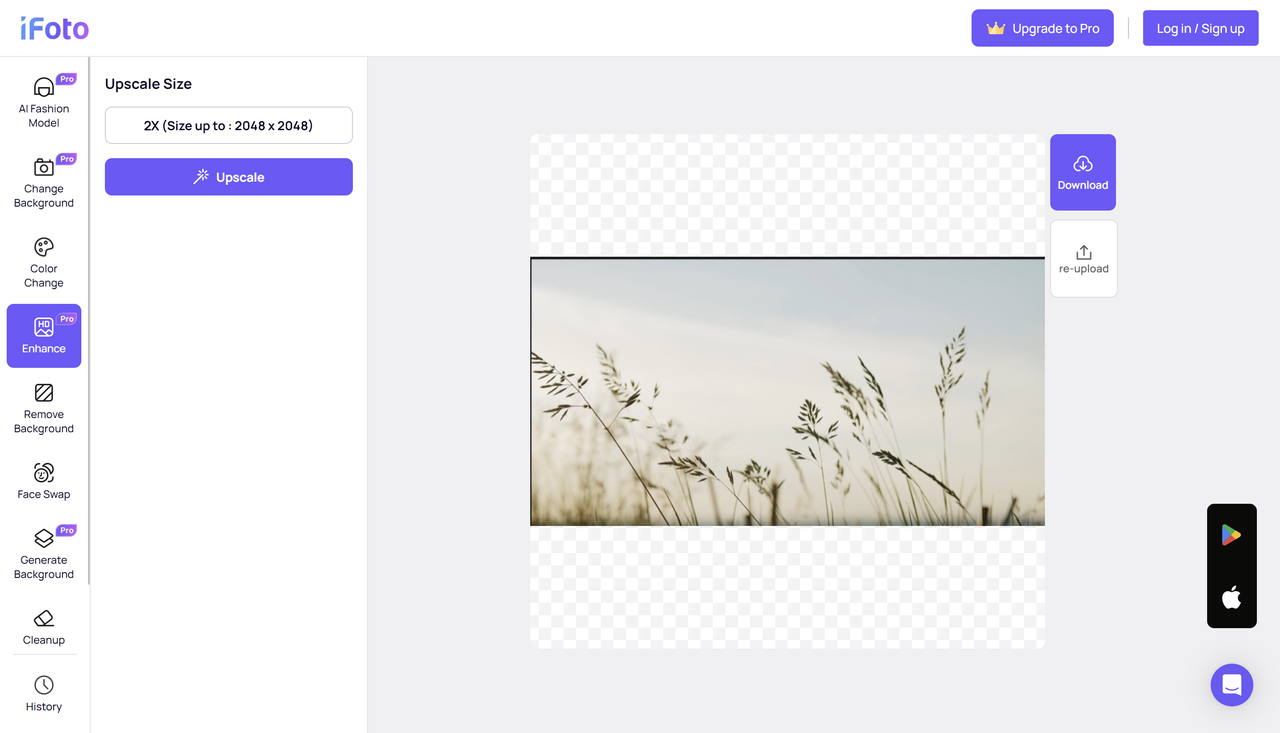This screenshot has height=733, width=1280.
Task: Re-upload a different image
Action: (1083, 258)
